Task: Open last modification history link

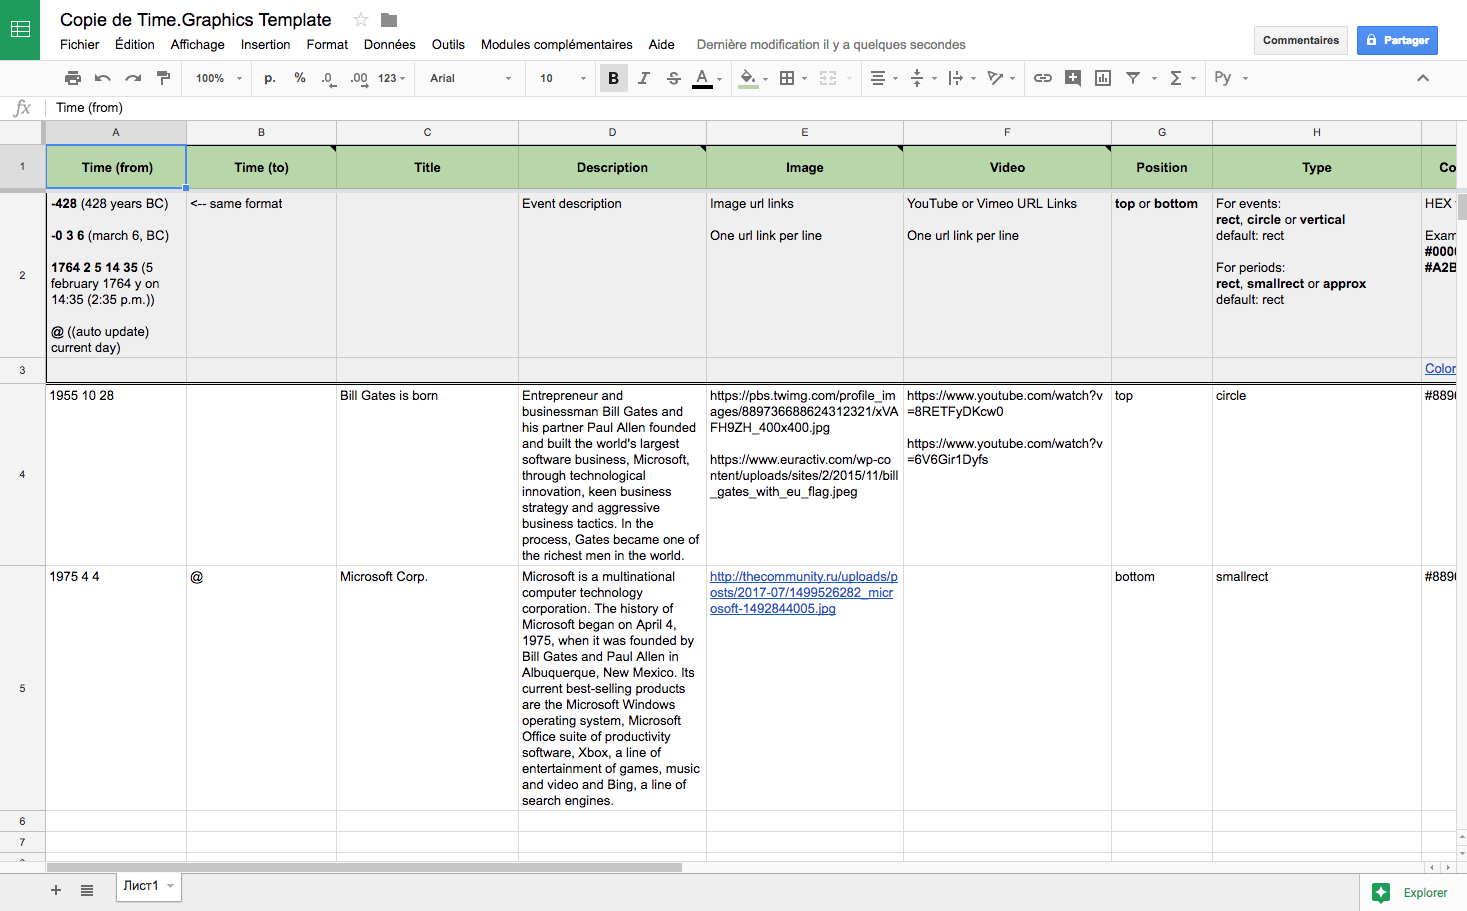Action: click(831, 44)
